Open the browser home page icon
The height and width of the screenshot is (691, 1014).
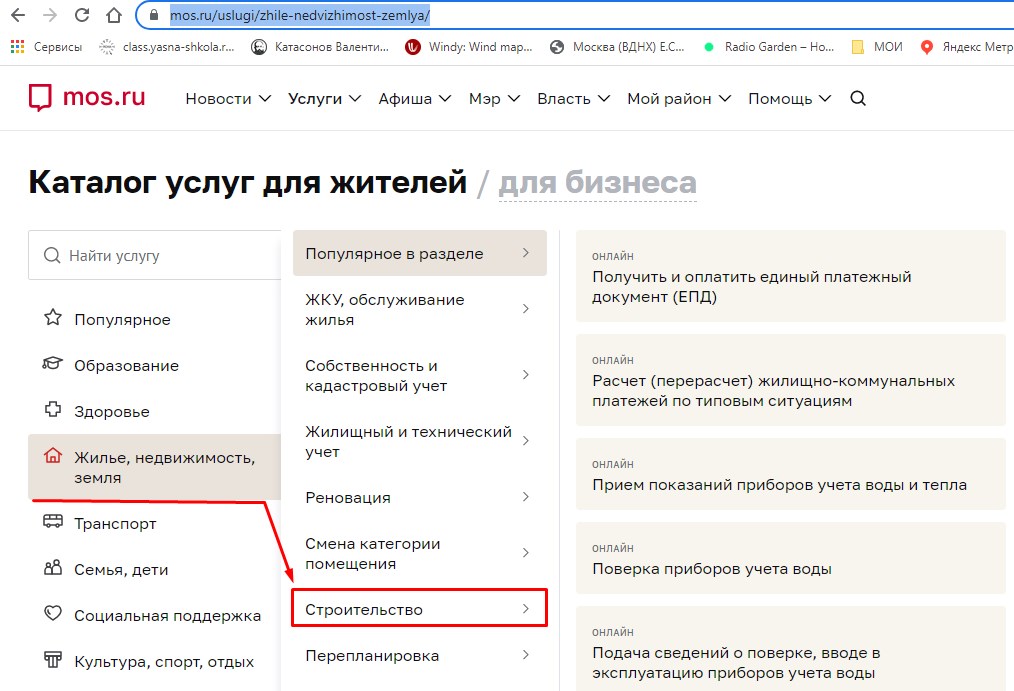point(114,15)
